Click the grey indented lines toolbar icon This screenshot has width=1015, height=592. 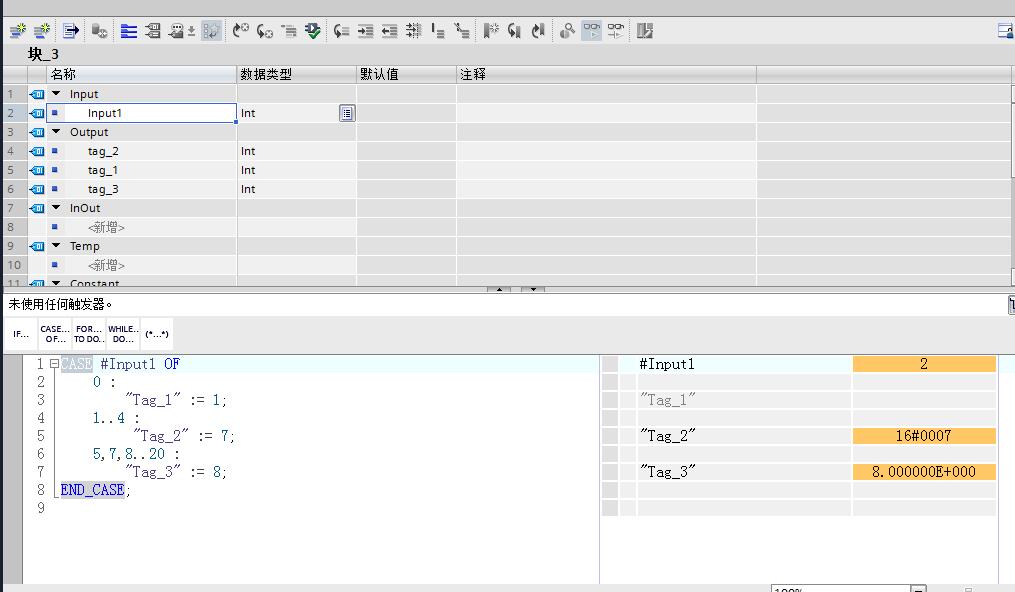[289, 30]
